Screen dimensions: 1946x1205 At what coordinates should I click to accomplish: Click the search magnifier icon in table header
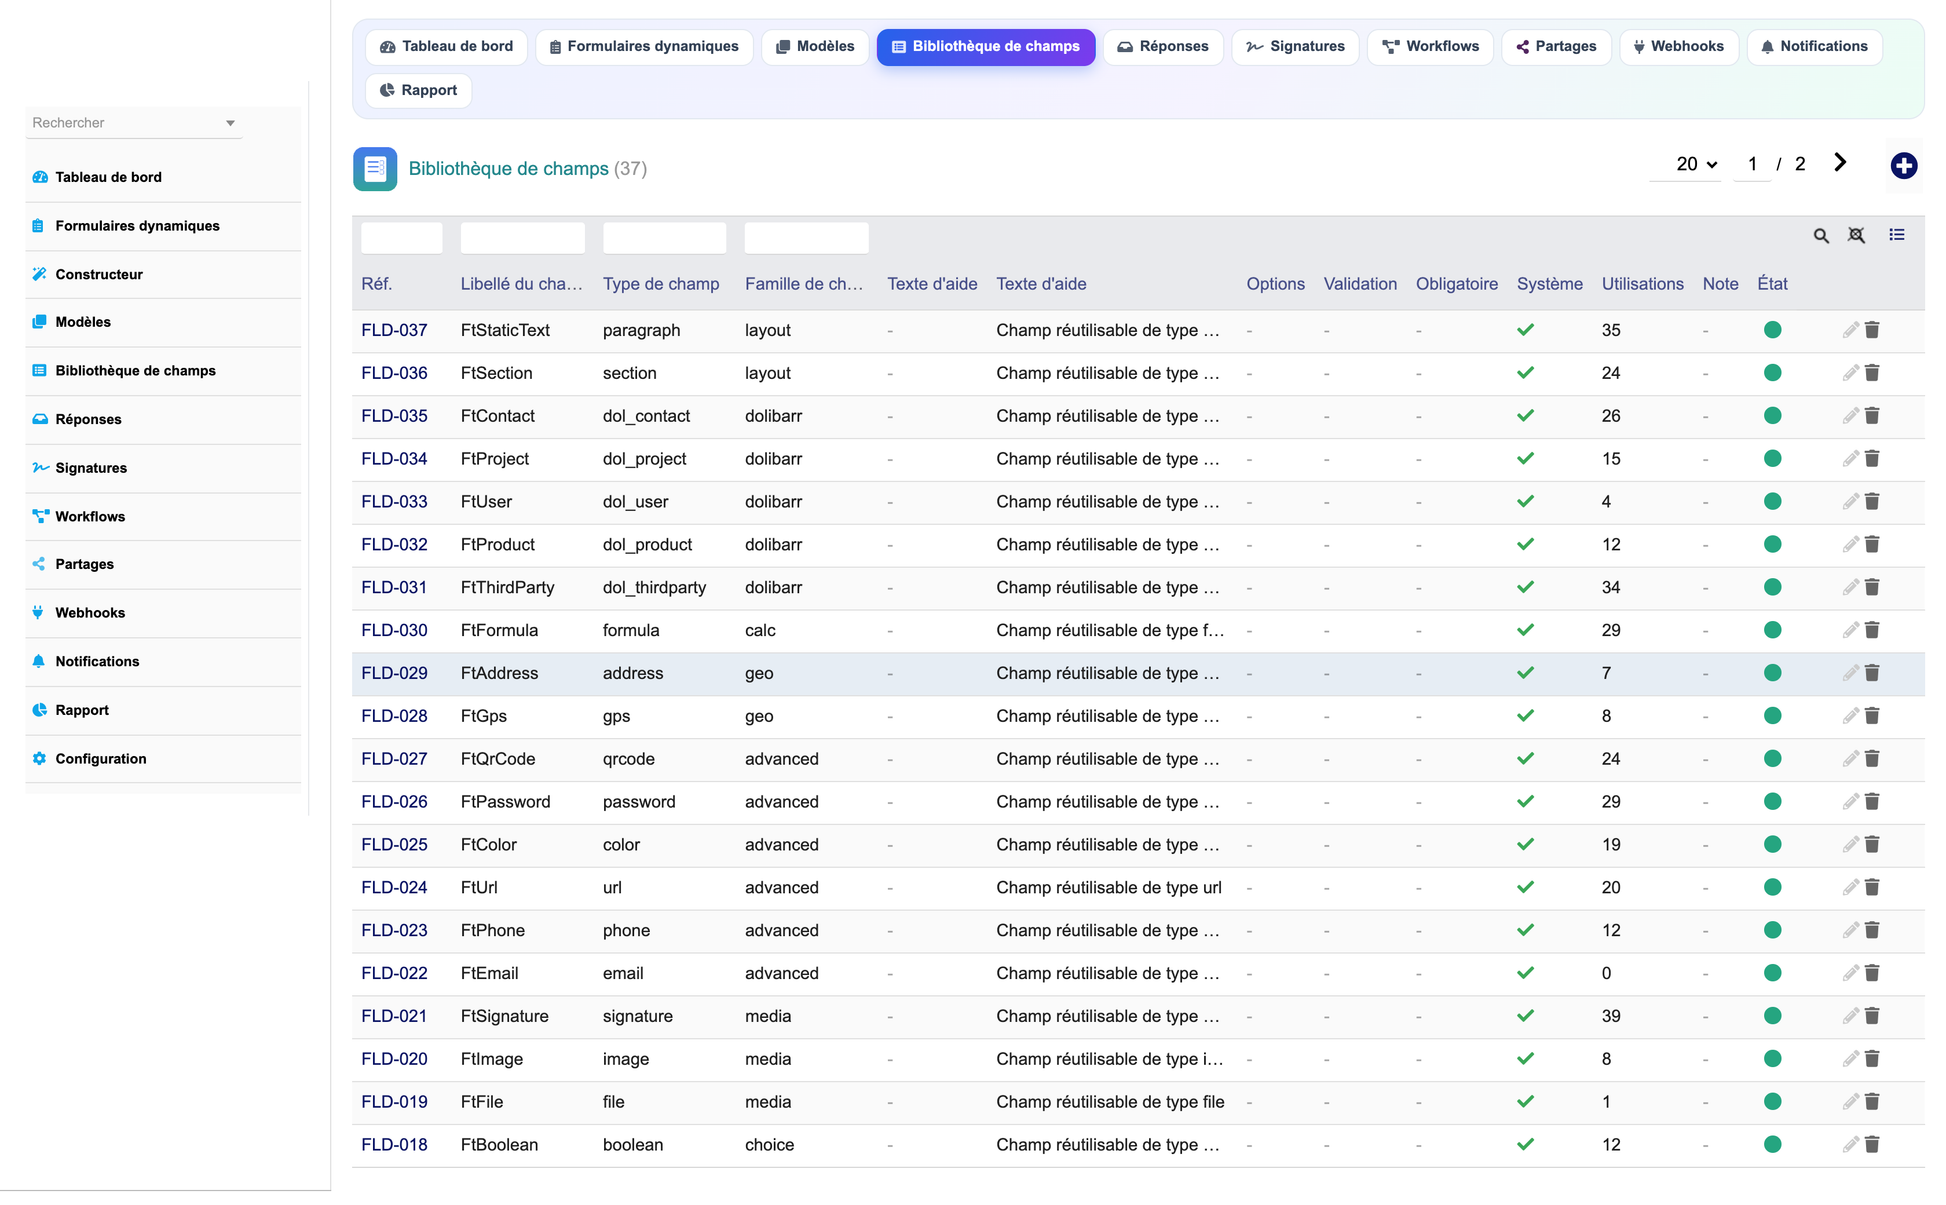(x=1821, y=236)
